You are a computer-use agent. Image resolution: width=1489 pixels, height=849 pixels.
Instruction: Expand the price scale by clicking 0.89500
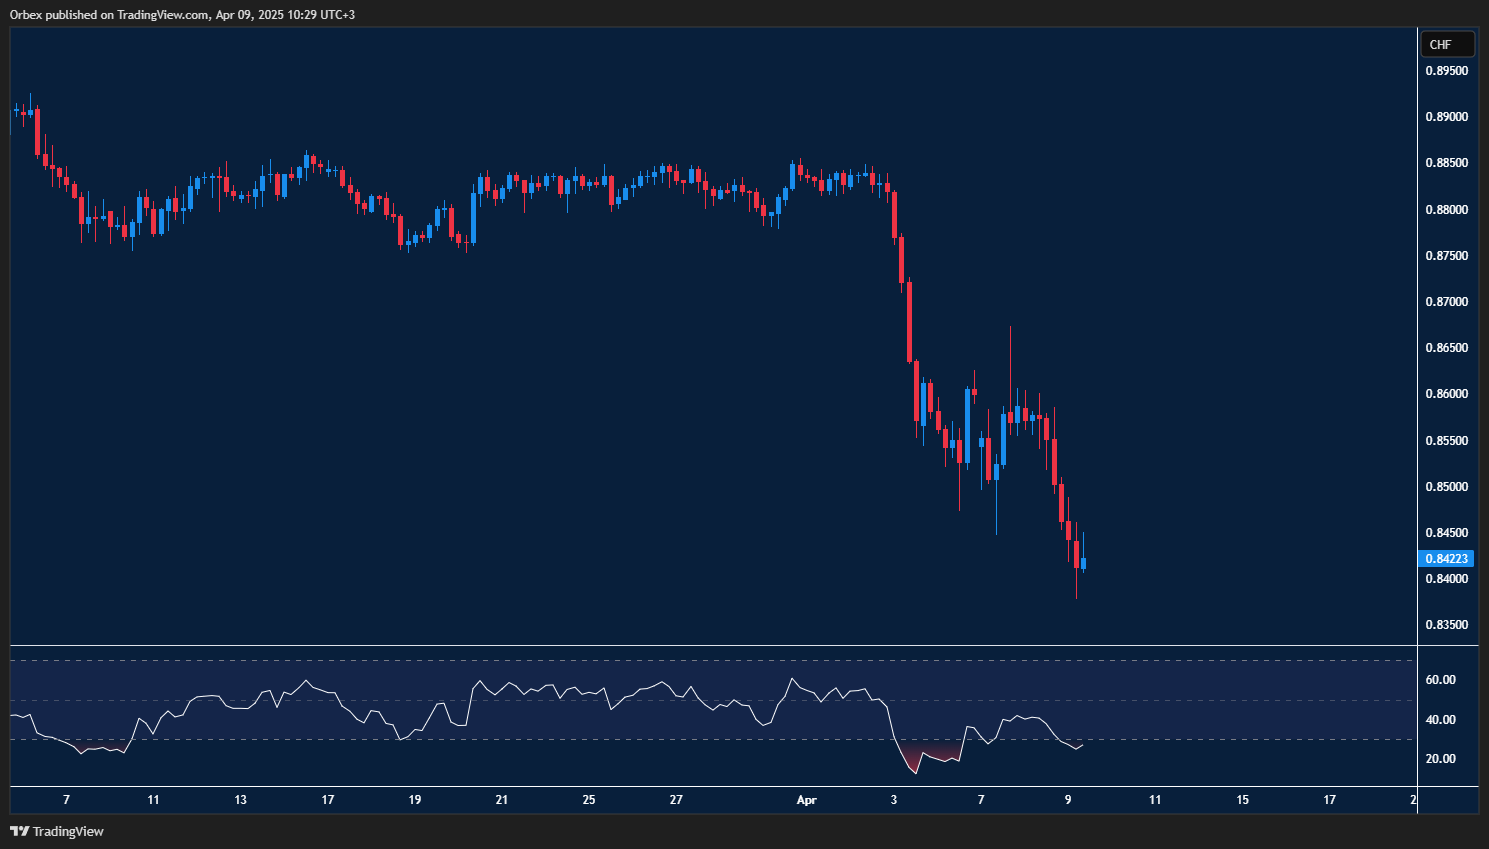(x=1447, y=71)
